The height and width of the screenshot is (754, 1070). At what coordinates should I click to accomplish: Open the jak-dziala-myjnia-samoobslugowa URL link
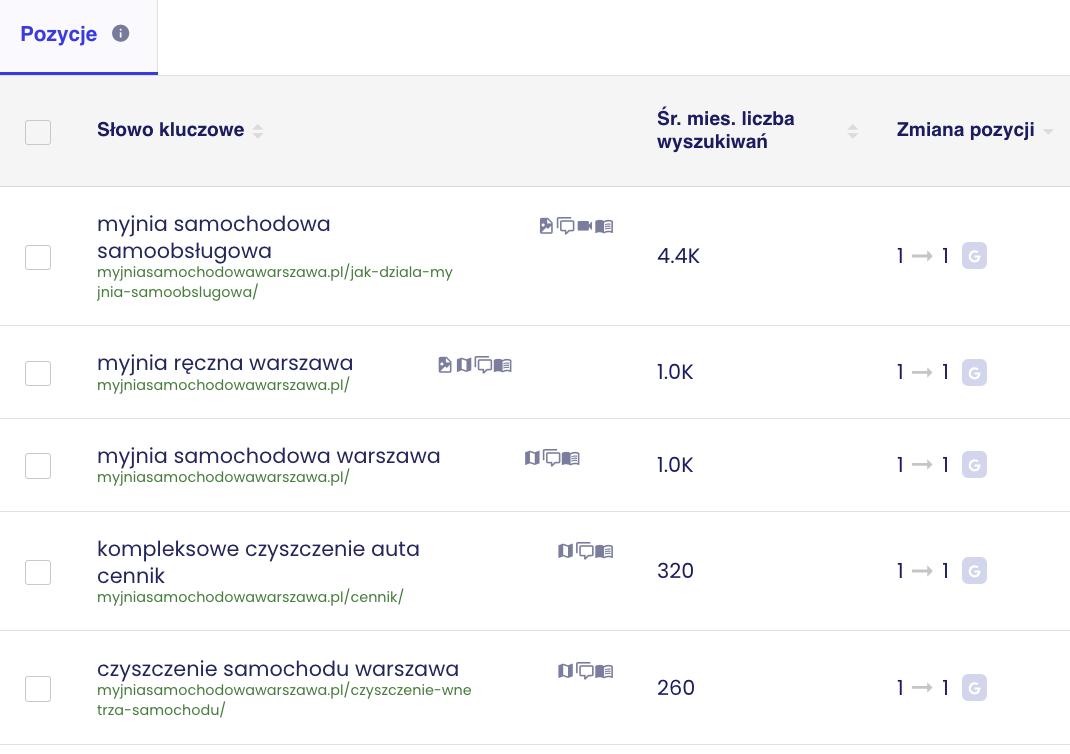tap(275, 282)
